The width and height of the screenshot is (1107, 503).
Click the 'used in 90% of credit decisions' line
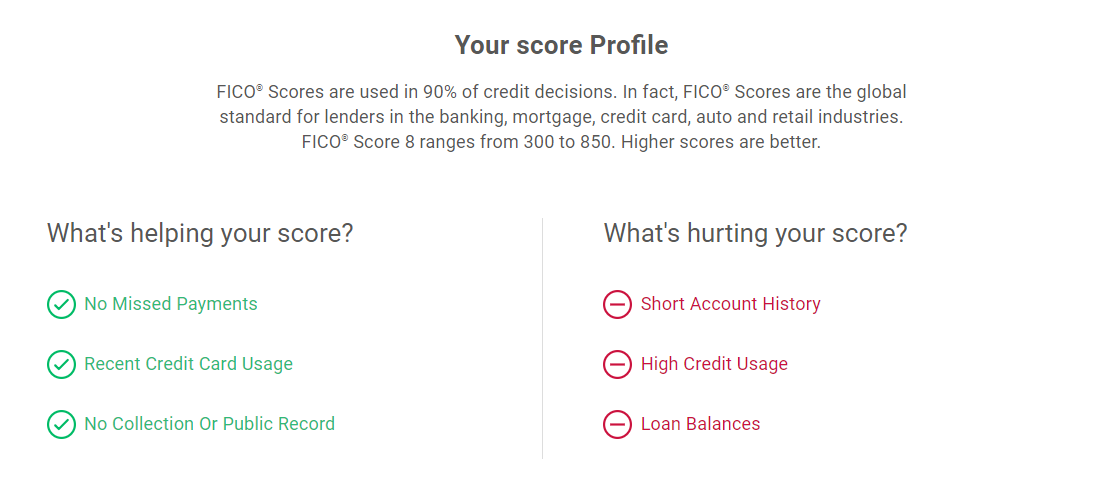click(561, 92)
